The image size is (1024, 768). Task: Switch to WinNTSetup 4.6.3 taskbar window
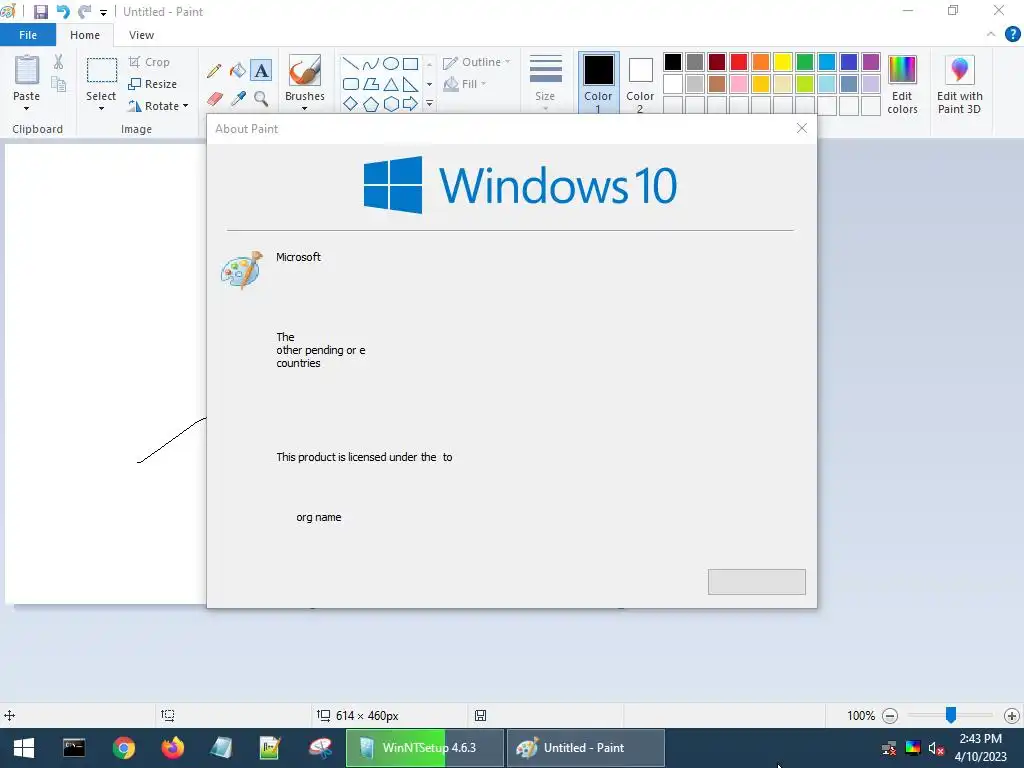(424, 748)
